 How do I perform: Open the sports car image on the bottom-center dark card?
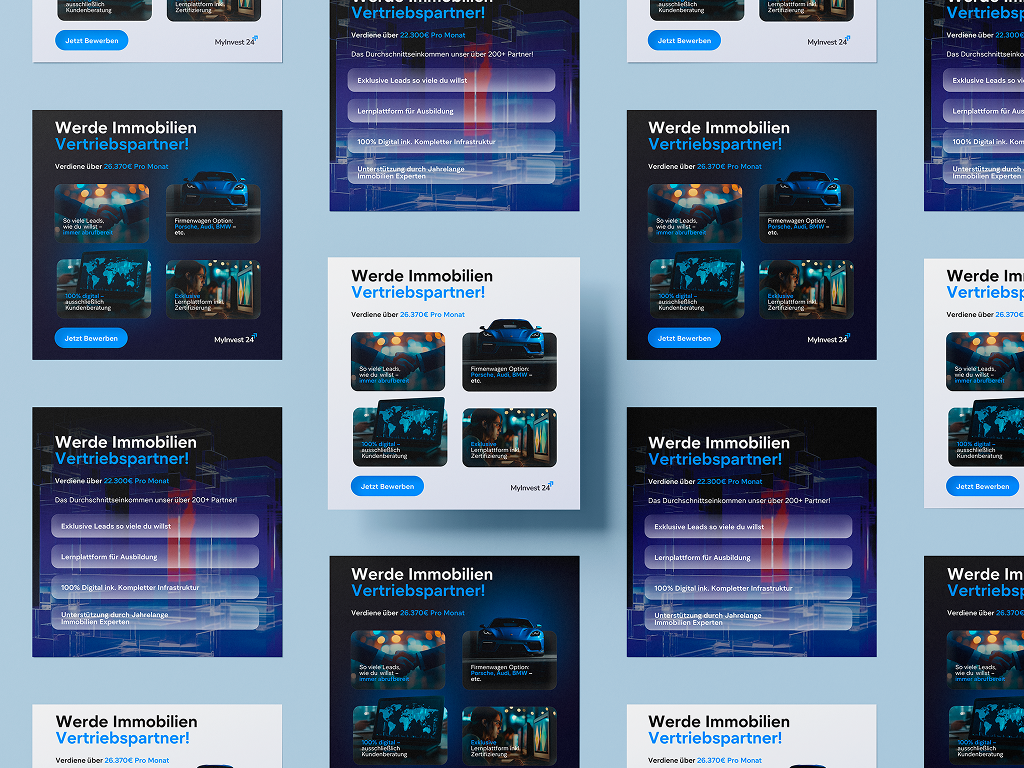click(x=509, y=653)
